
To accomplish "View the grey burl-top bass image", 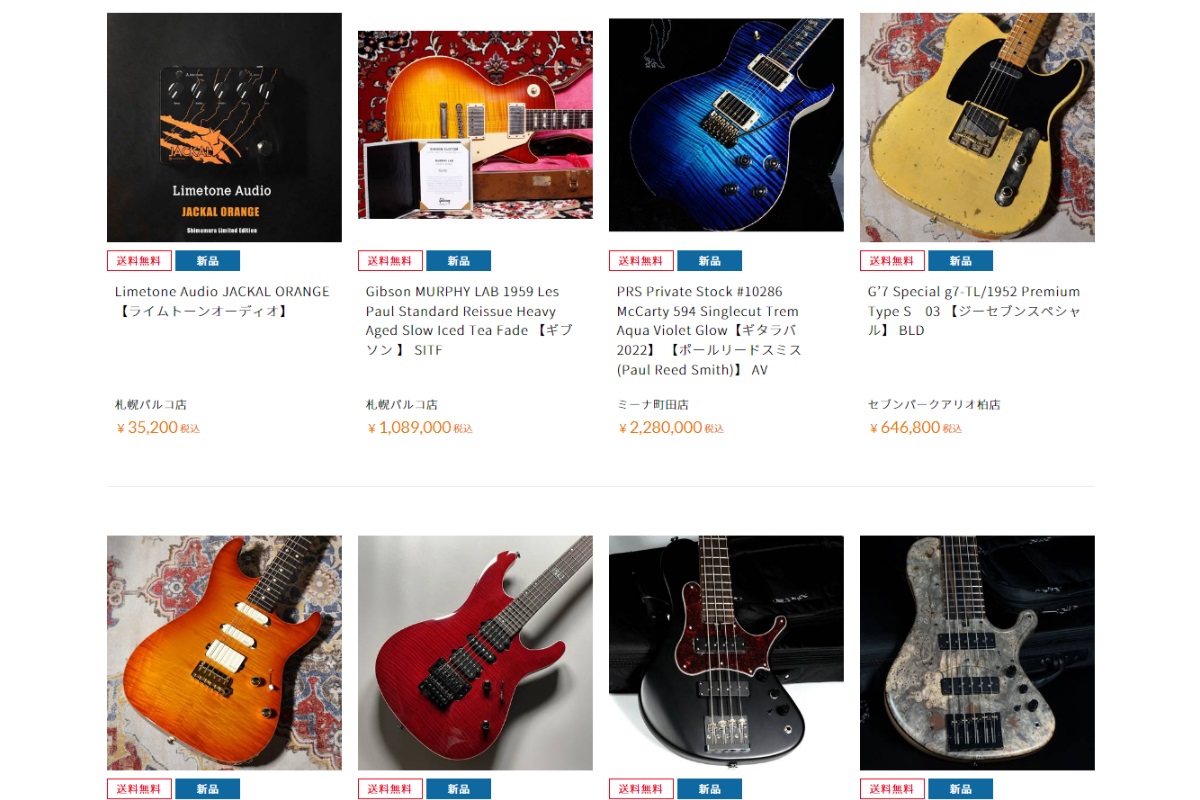I will click(977, 653).
